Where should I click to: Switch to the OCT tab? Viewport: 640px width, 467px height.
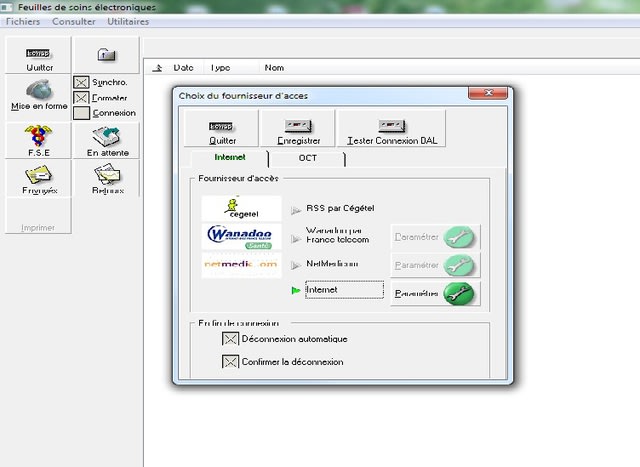307,158
